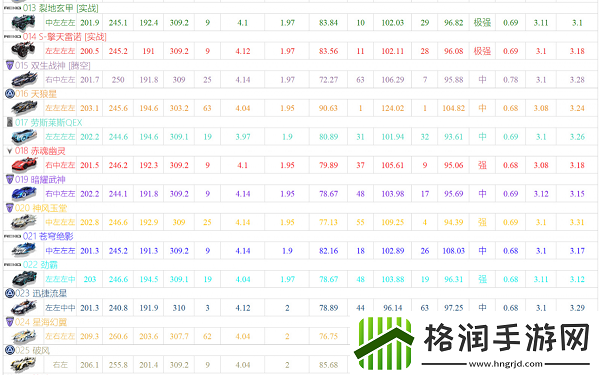Viewport: 600px width, 375px height.
Task: Click value 240.8 in 迅捷流星 row
Action: [x=118, y=308]
